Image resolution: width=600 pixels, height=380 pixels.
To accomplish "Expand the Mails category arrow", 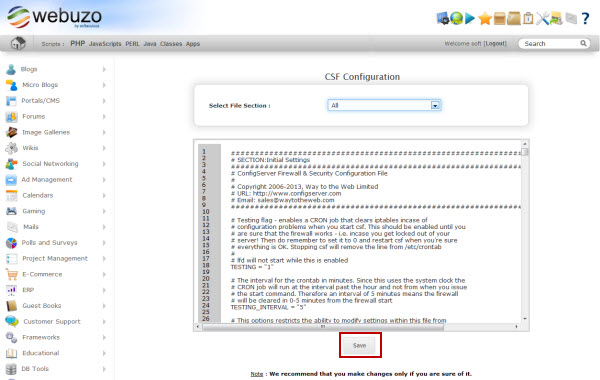I will click(104, 227).
